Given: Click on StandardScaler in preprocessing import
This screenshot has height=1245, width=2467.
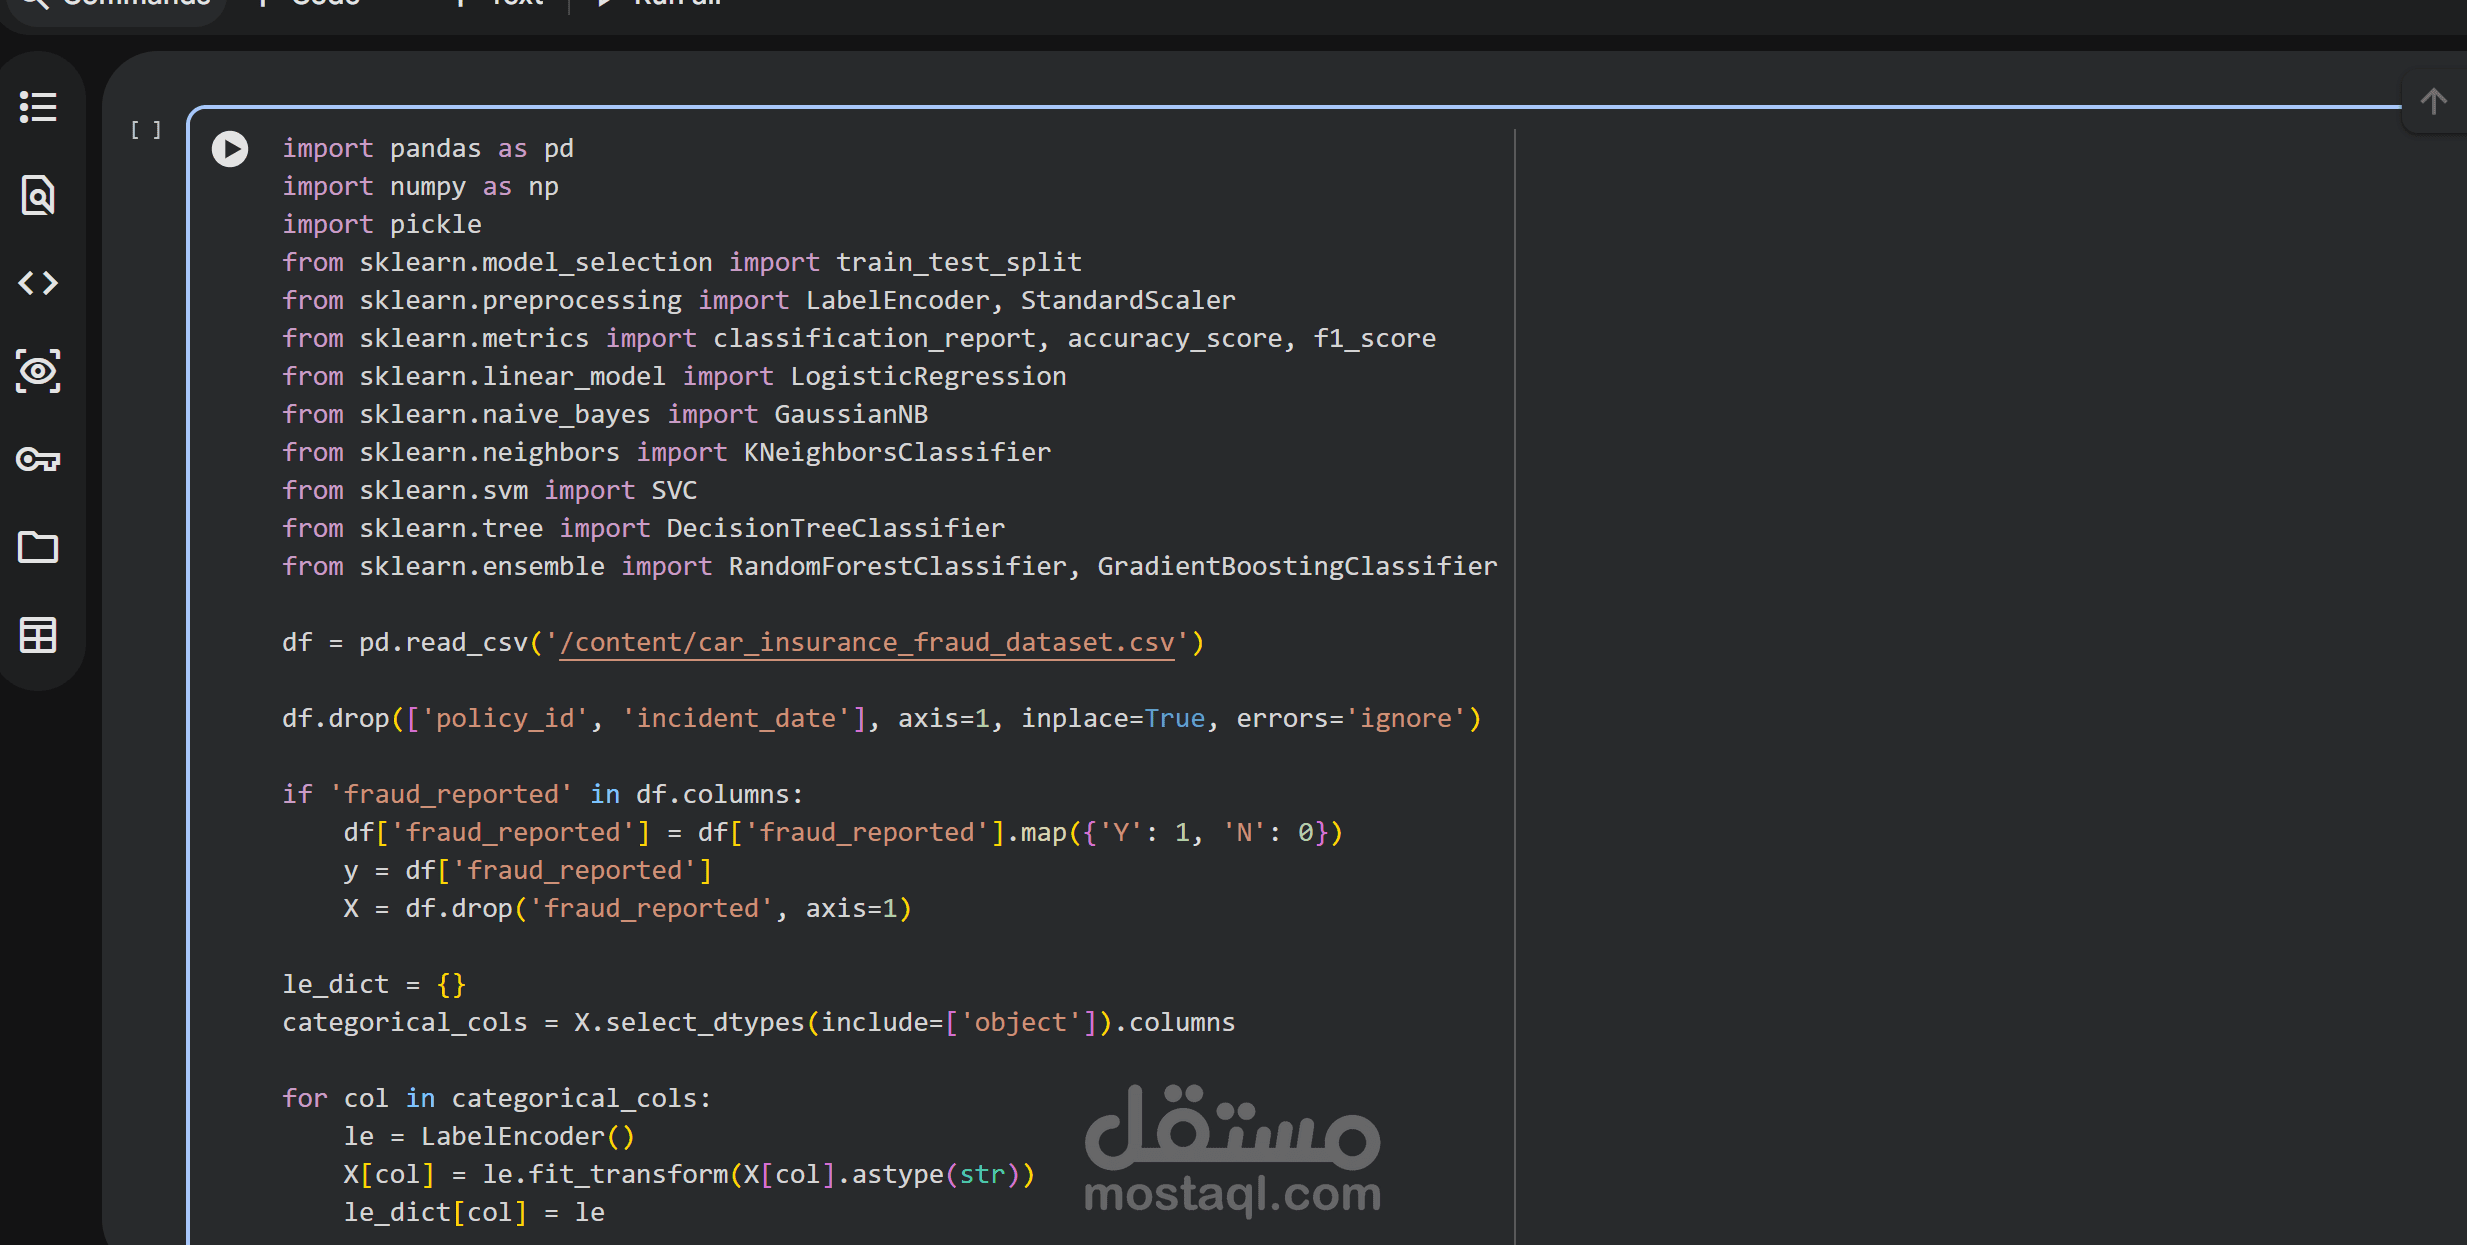Looking at the screenshot, I should point(1127,300).
